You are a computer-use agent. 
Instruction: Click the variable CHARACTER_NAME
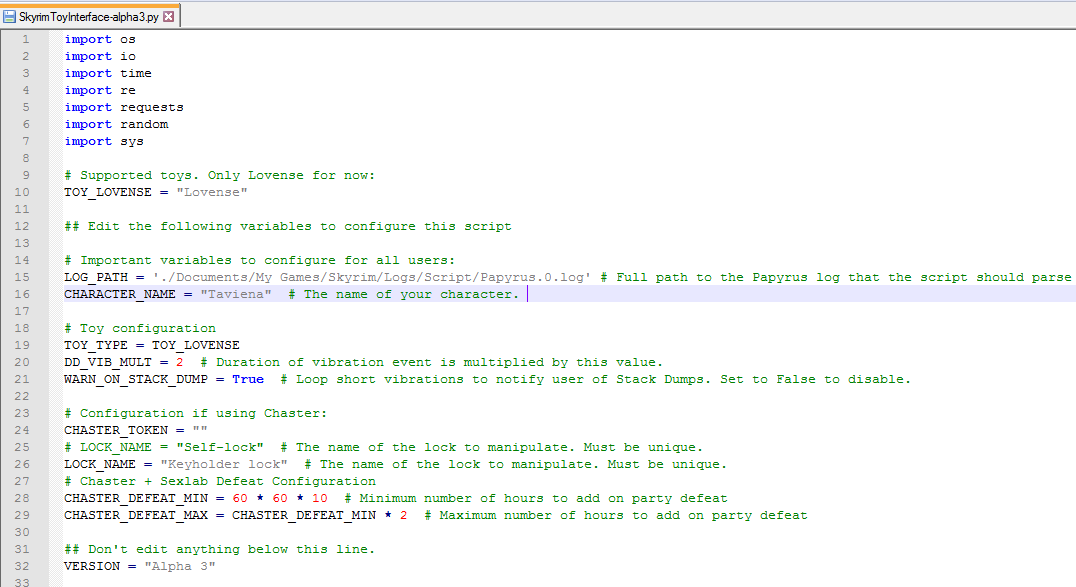[120, 294]
